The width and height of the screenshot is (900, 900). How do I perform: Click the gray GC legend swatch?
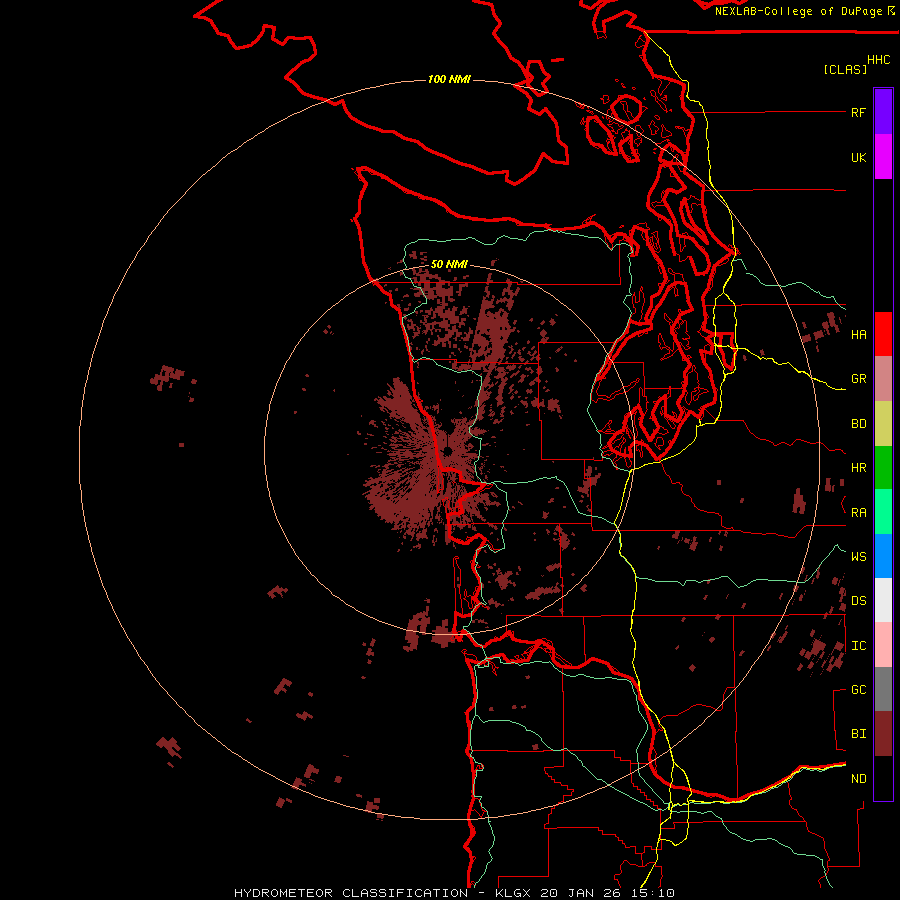[x=883, y=689]
